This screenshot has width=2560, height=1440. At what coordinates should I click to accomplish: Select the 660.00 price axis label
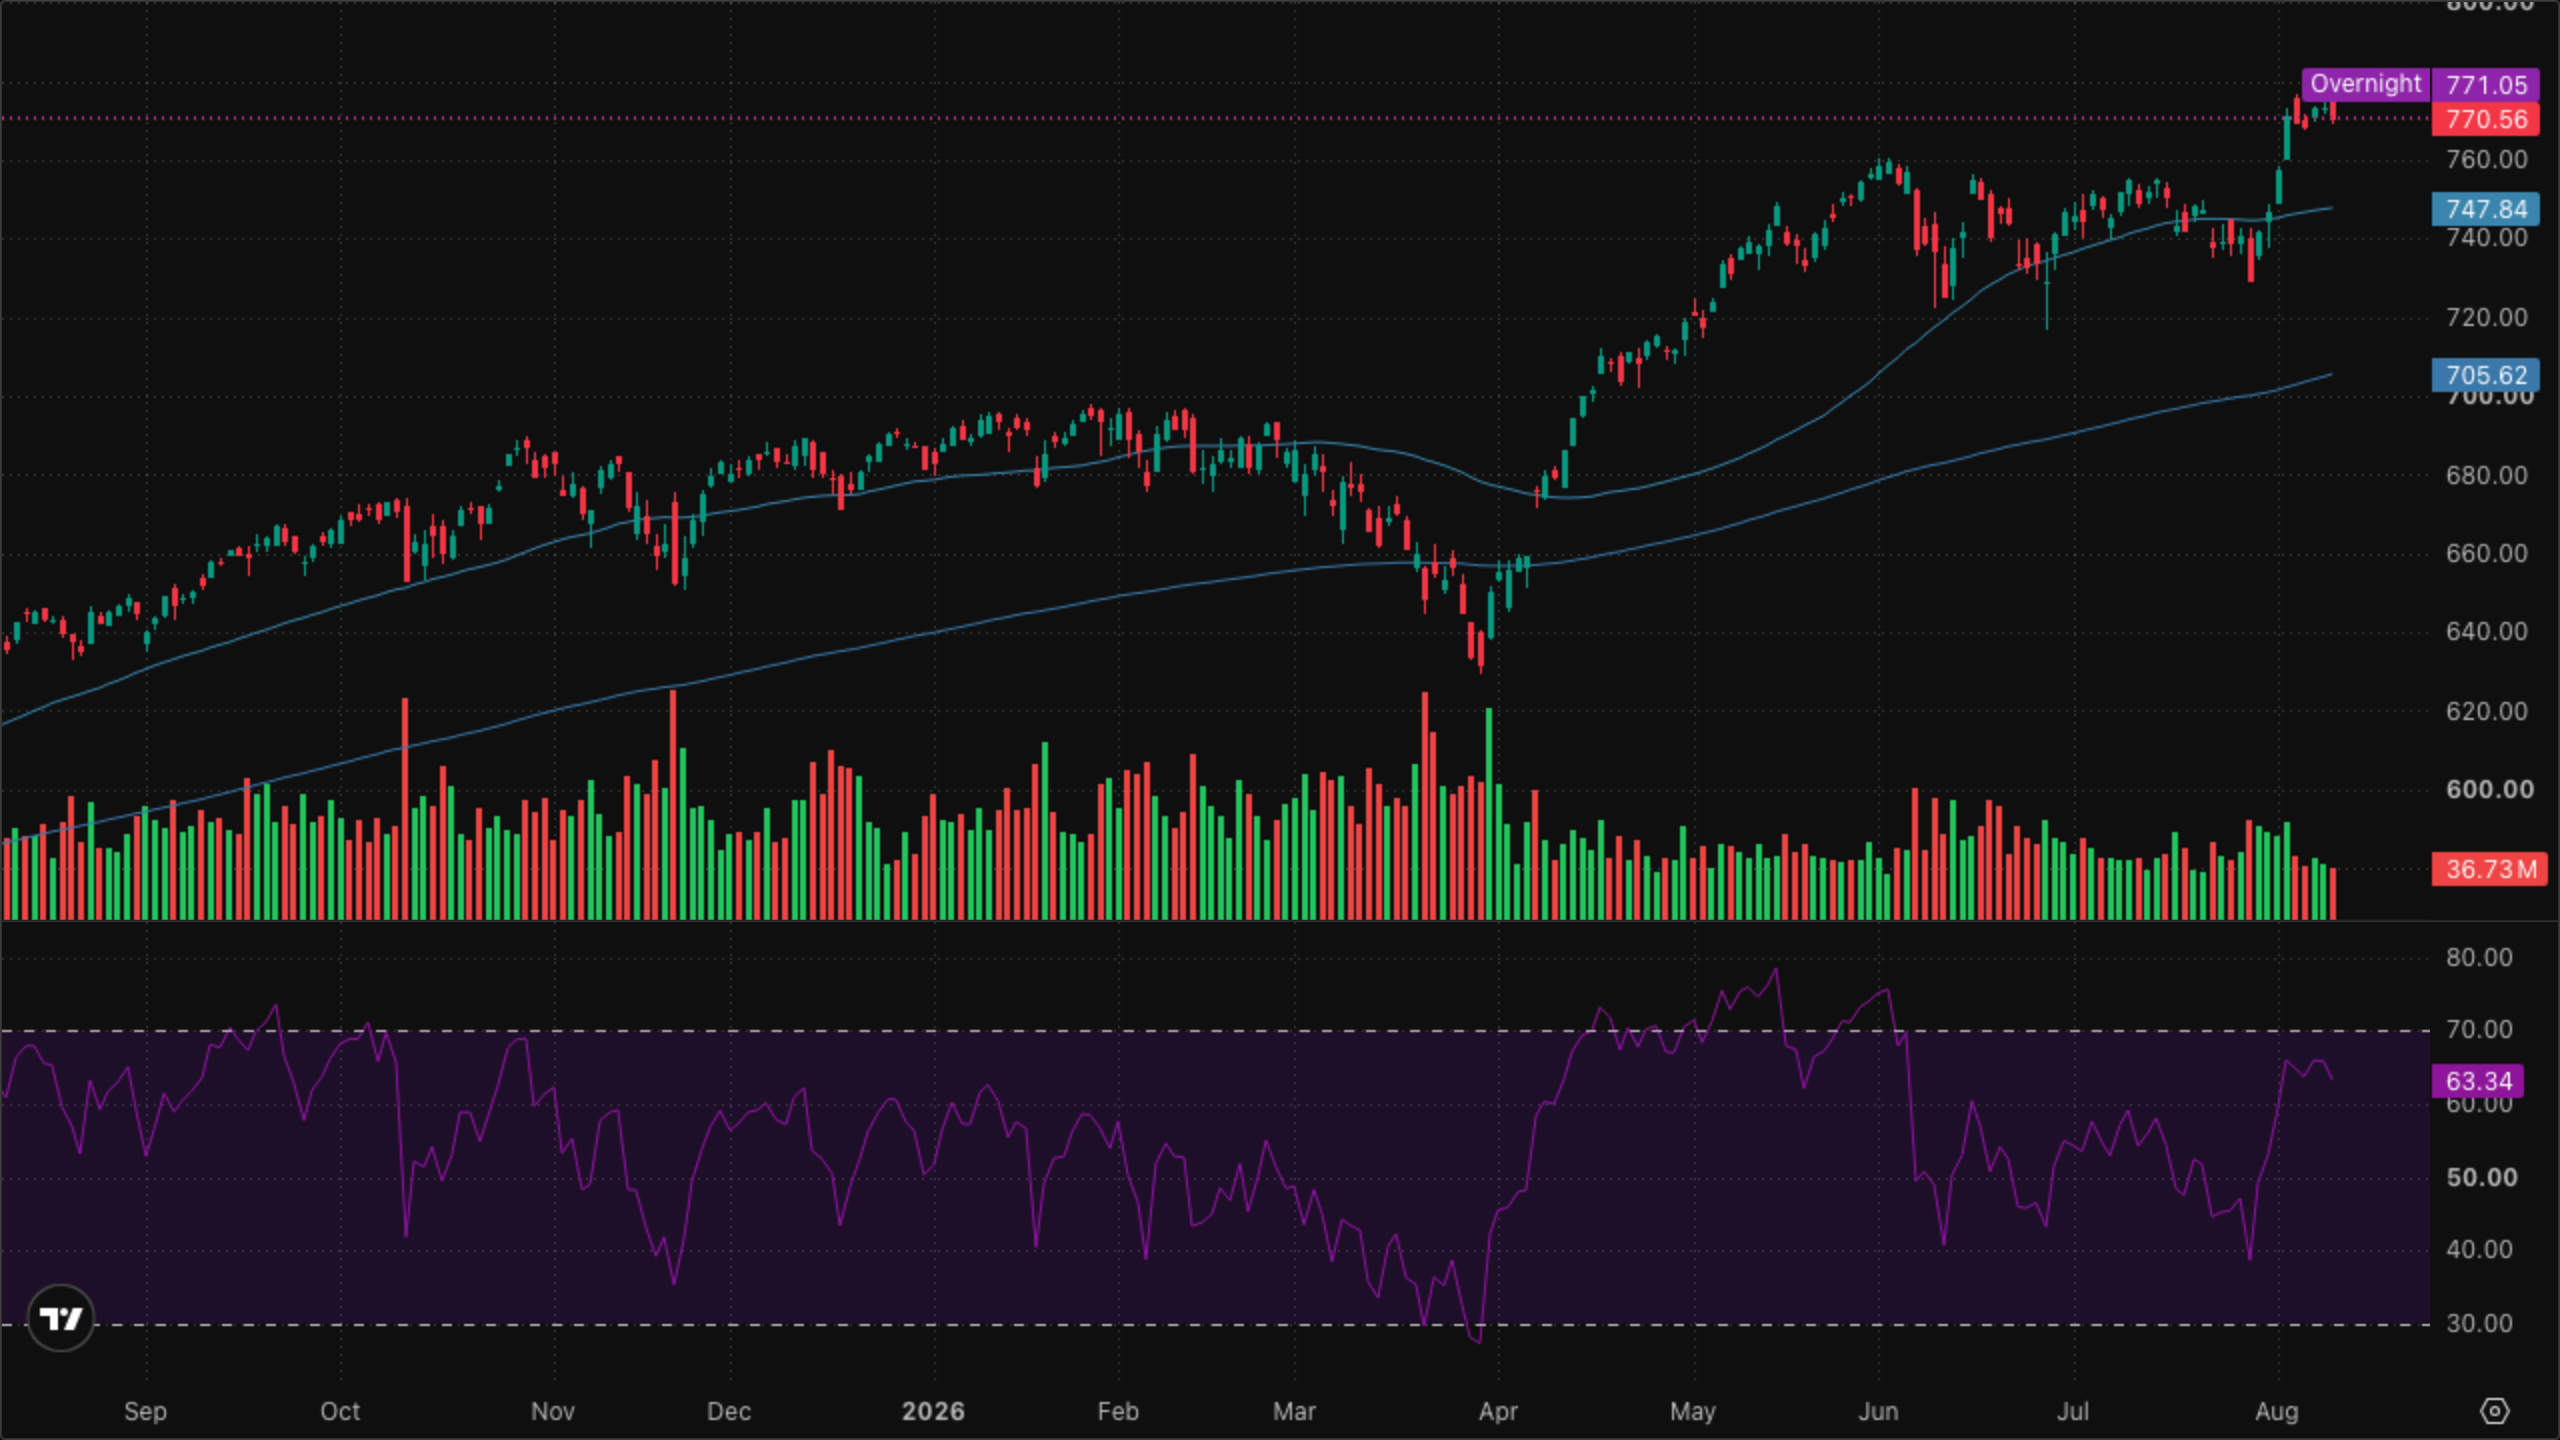point(2486,554)
